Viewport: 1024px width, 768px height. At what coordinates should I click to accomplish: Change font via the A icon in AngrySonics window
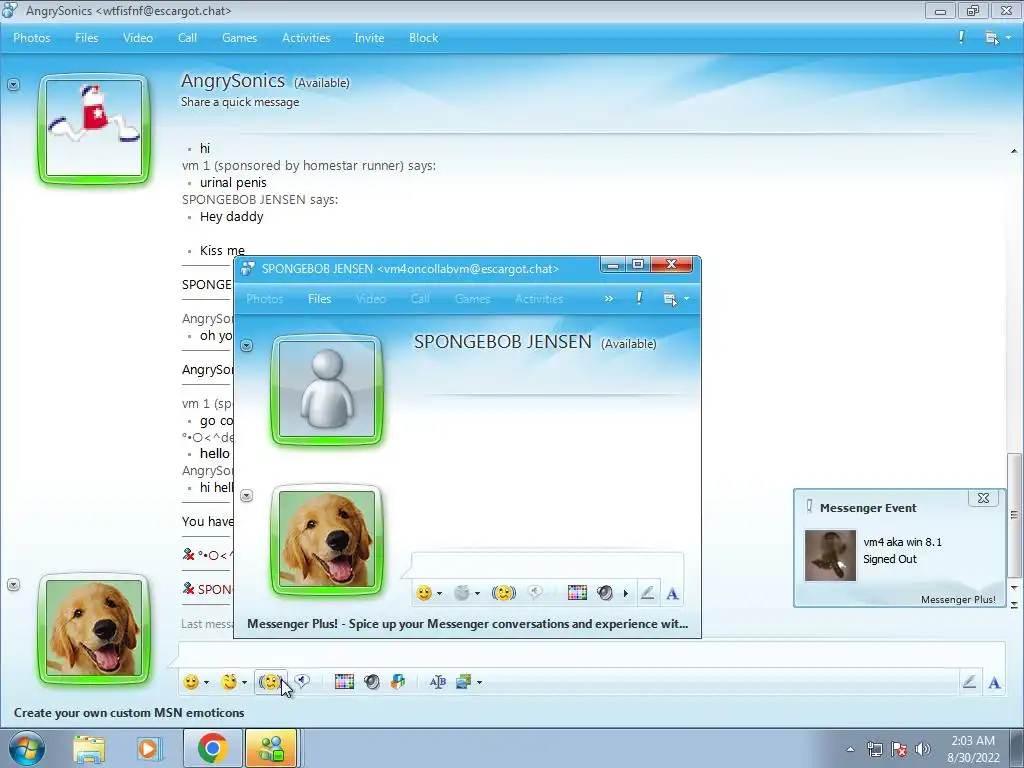pos(994,683)
